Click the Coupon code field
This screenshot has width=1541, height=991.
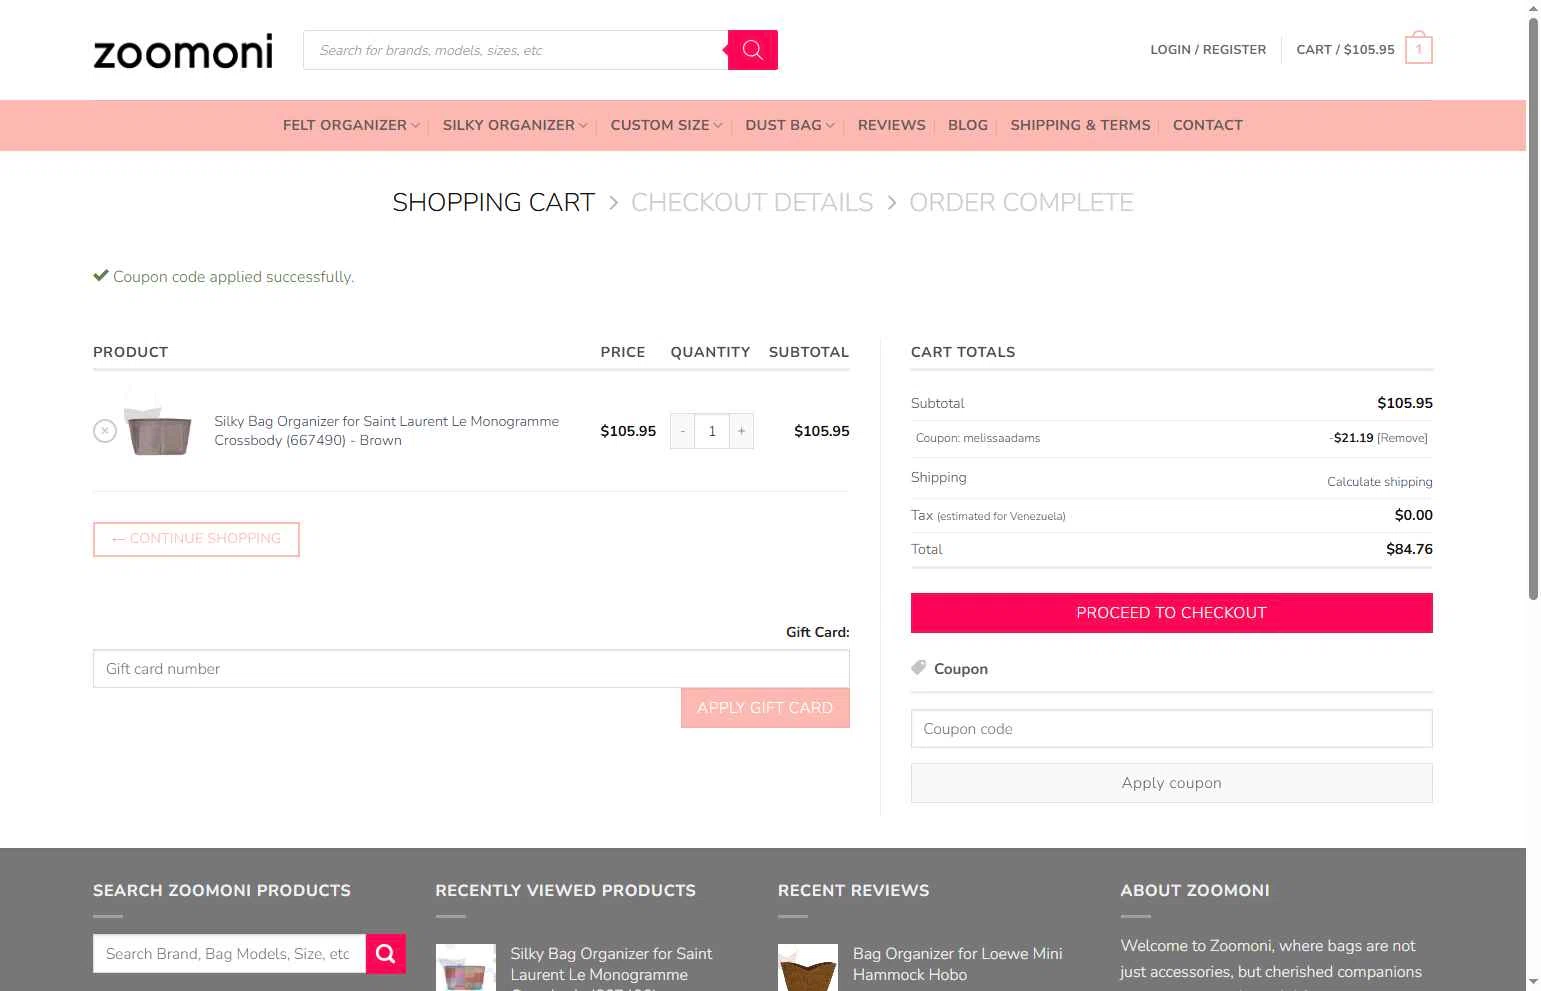[1171, 729]
